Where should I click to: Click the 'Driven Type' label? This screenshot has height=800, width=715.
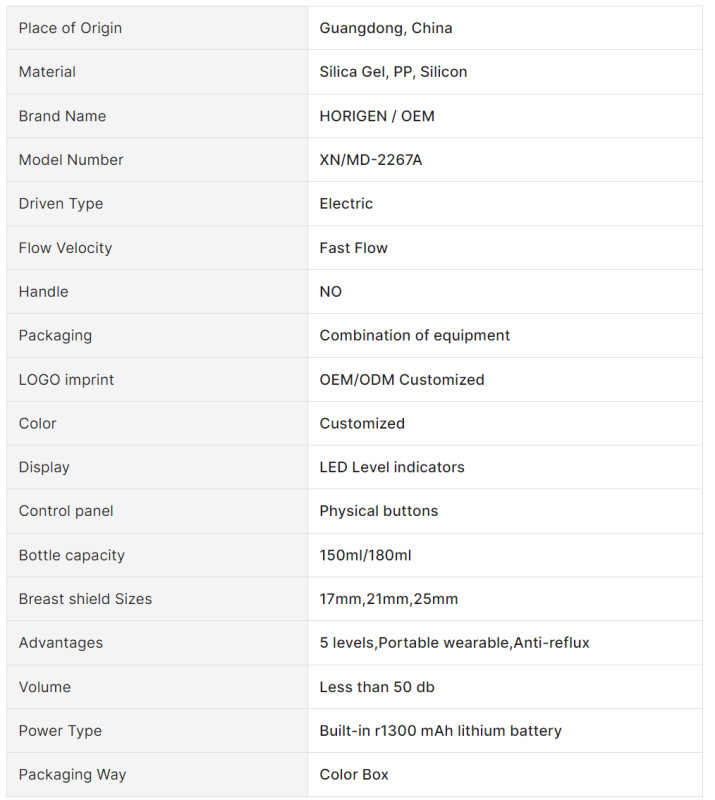pos(61,204)
